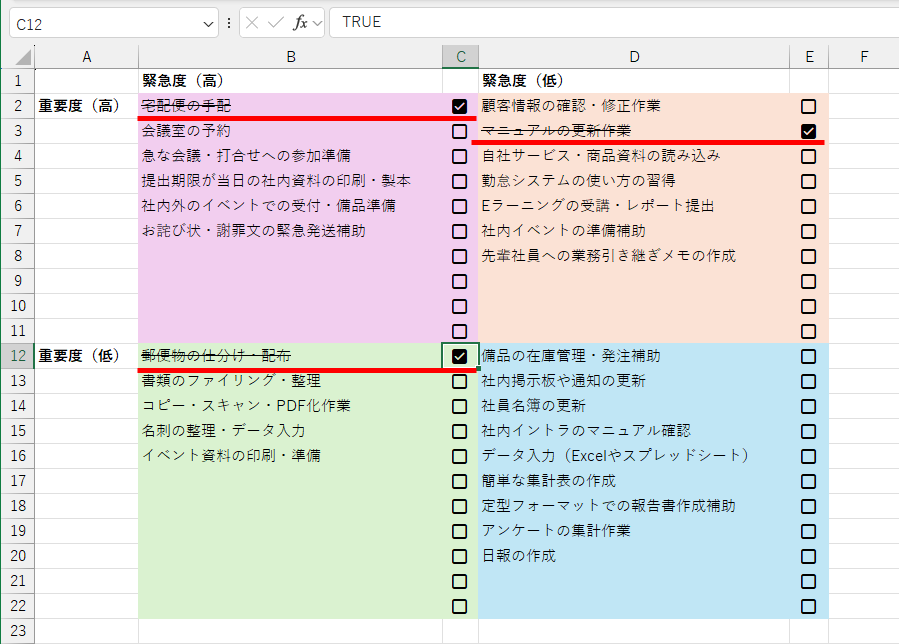Open the Name Box dropdown
The height and width of the screenshot is (644, 899).
point(208,22)
